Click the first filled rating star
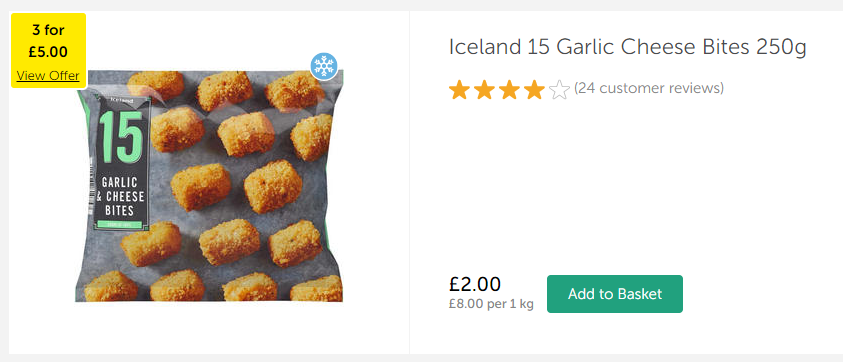 [459, 90]
